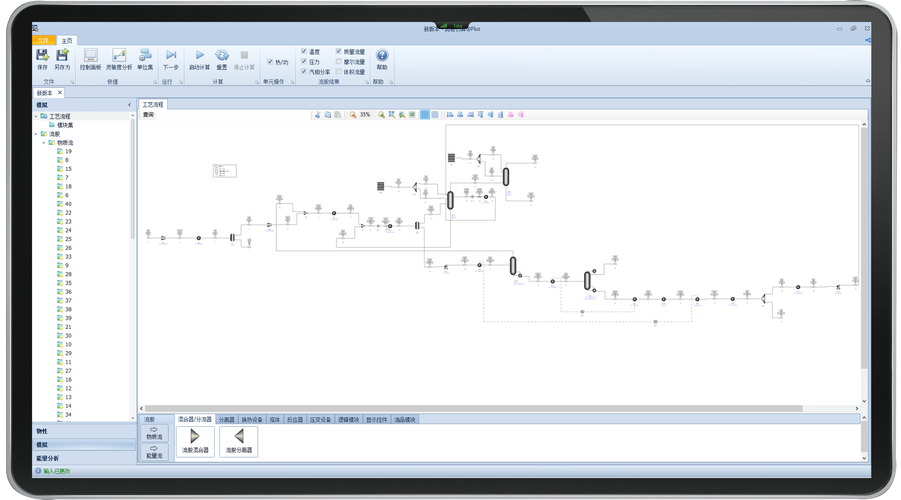Image resolution: width=901 pixels, height=500 pixels.
Task: Open the 文件 group dialog launcher
Action: point(72,82)
